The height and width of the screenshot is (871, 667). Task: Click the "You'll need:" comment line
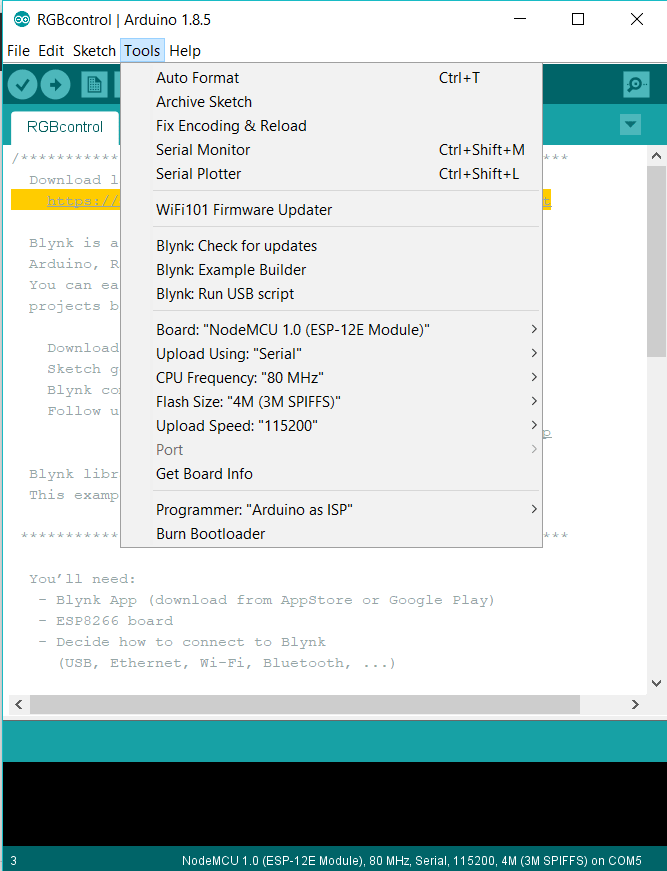coord(82,579)
